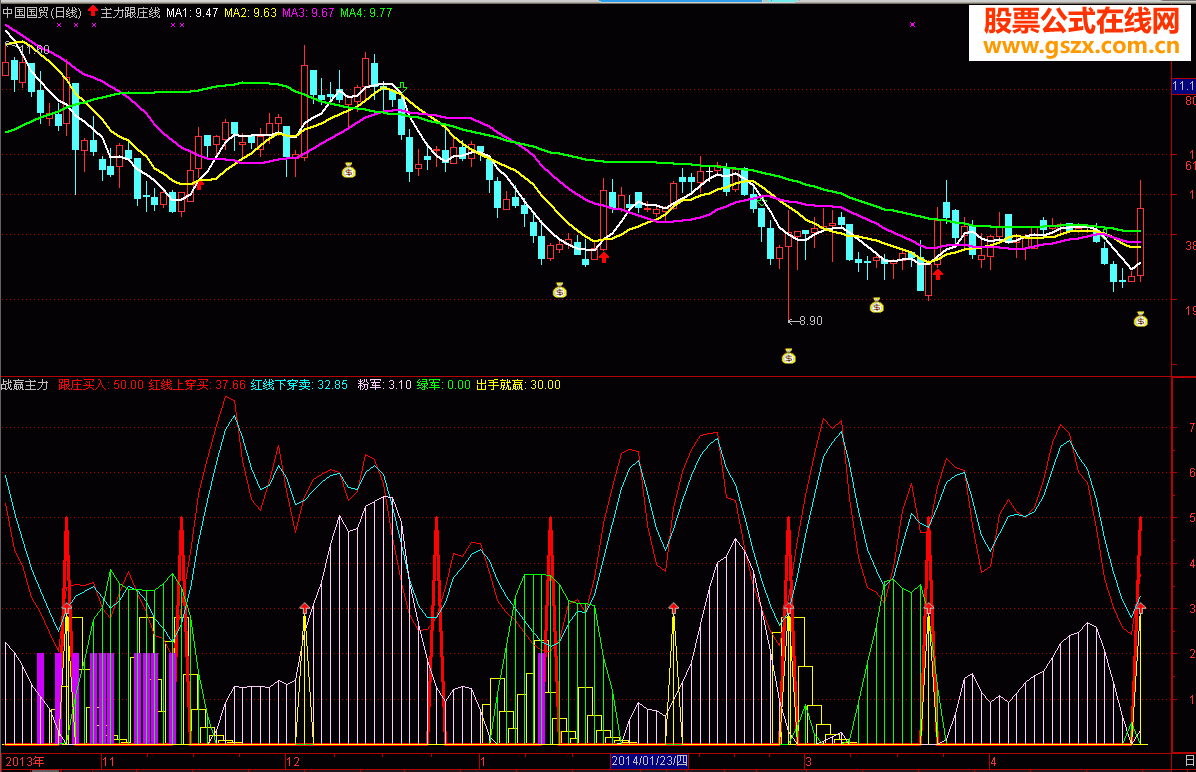Click the money bag icon below mid-March candles
This screenshot has height=772, width=1196.
tap(876, 305)
